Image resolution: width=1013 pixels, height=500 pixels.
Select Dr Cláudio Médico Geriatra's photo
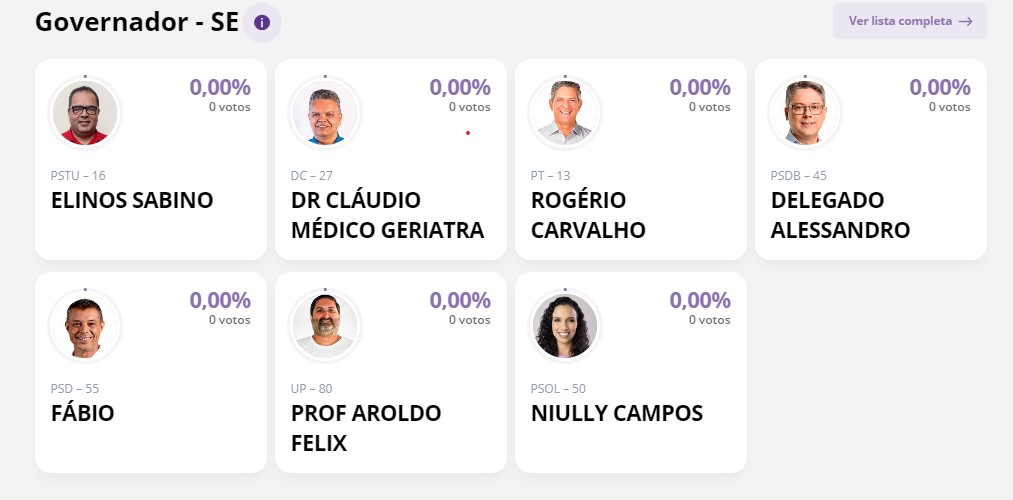[x=325, y=112]
